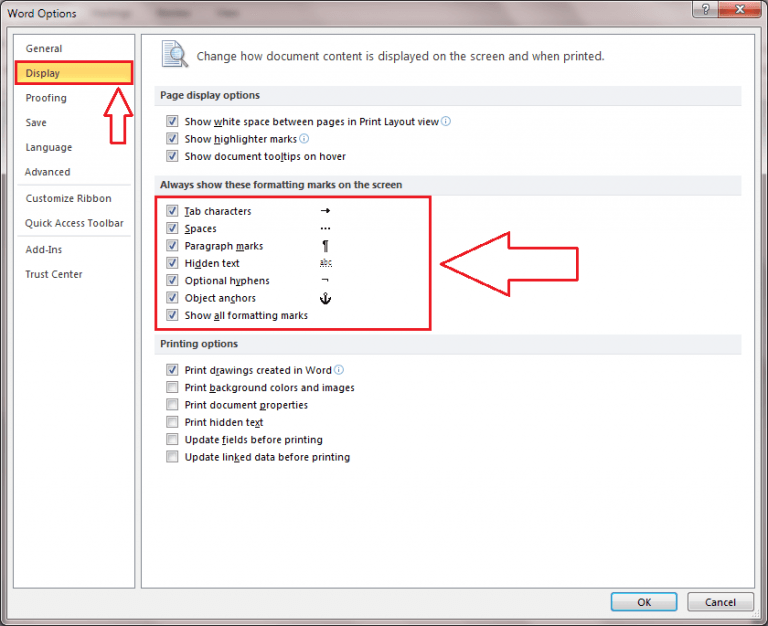Open Customize Ribbon settings
768x626 pixels.
(74, 198)
